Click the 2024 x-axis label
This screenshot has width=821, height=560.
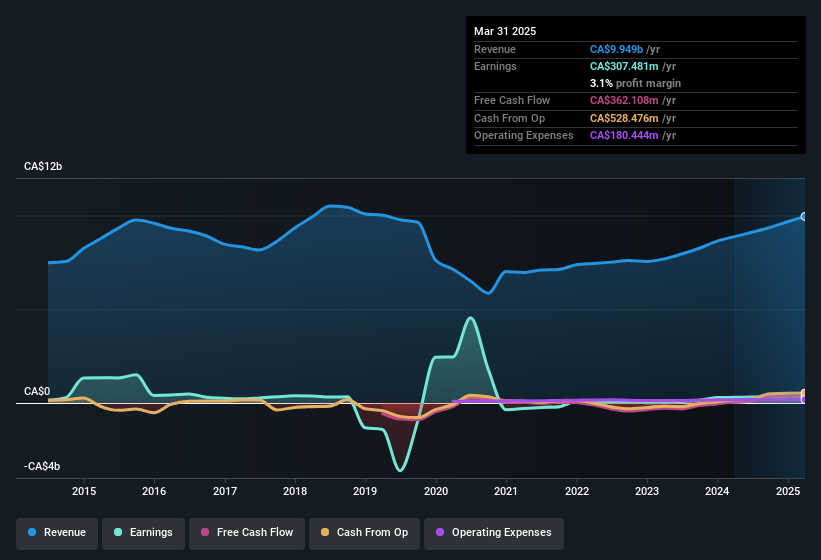[717, 491]
